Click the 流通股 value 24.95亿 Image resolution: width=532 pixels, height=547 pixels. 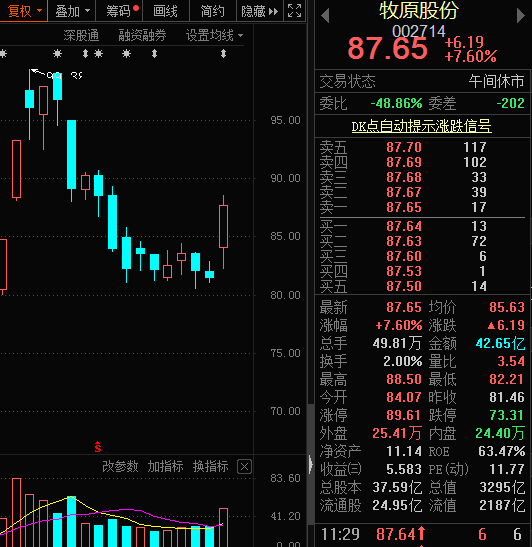397,505
